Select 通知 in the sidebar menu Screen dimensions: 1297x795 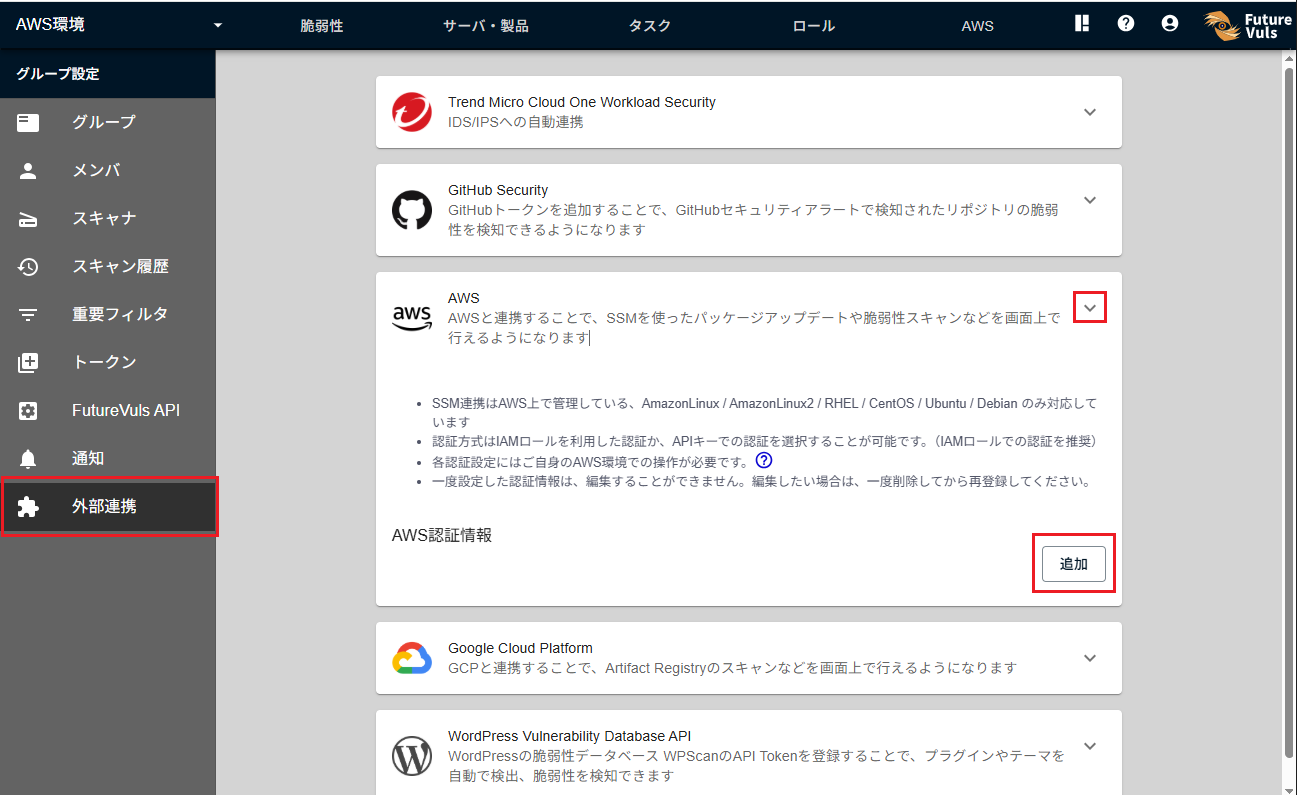[x=108, y=458]
